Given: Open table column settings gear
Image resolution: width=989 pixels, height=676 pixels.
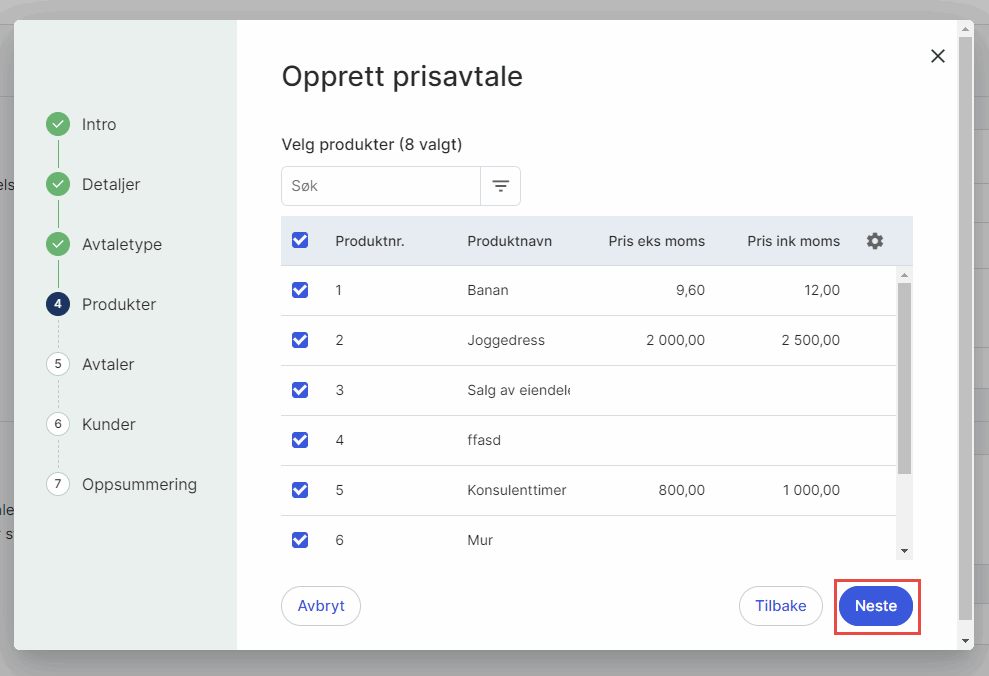Looking at the screenshot, I should [874, 241].
